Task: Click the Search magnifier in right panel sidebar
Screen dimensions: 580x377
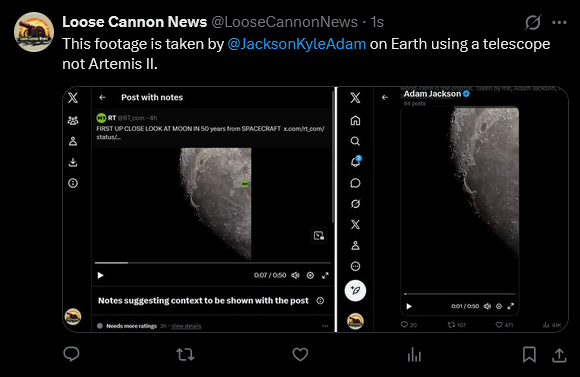Action: (x=355, y=141)
